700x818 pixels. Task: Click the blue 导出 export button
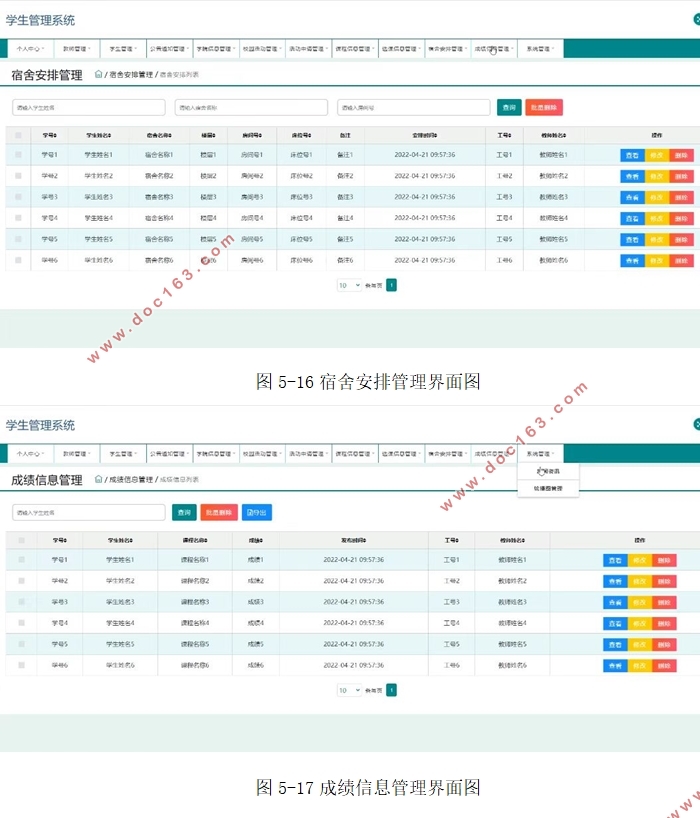[257, 512]
